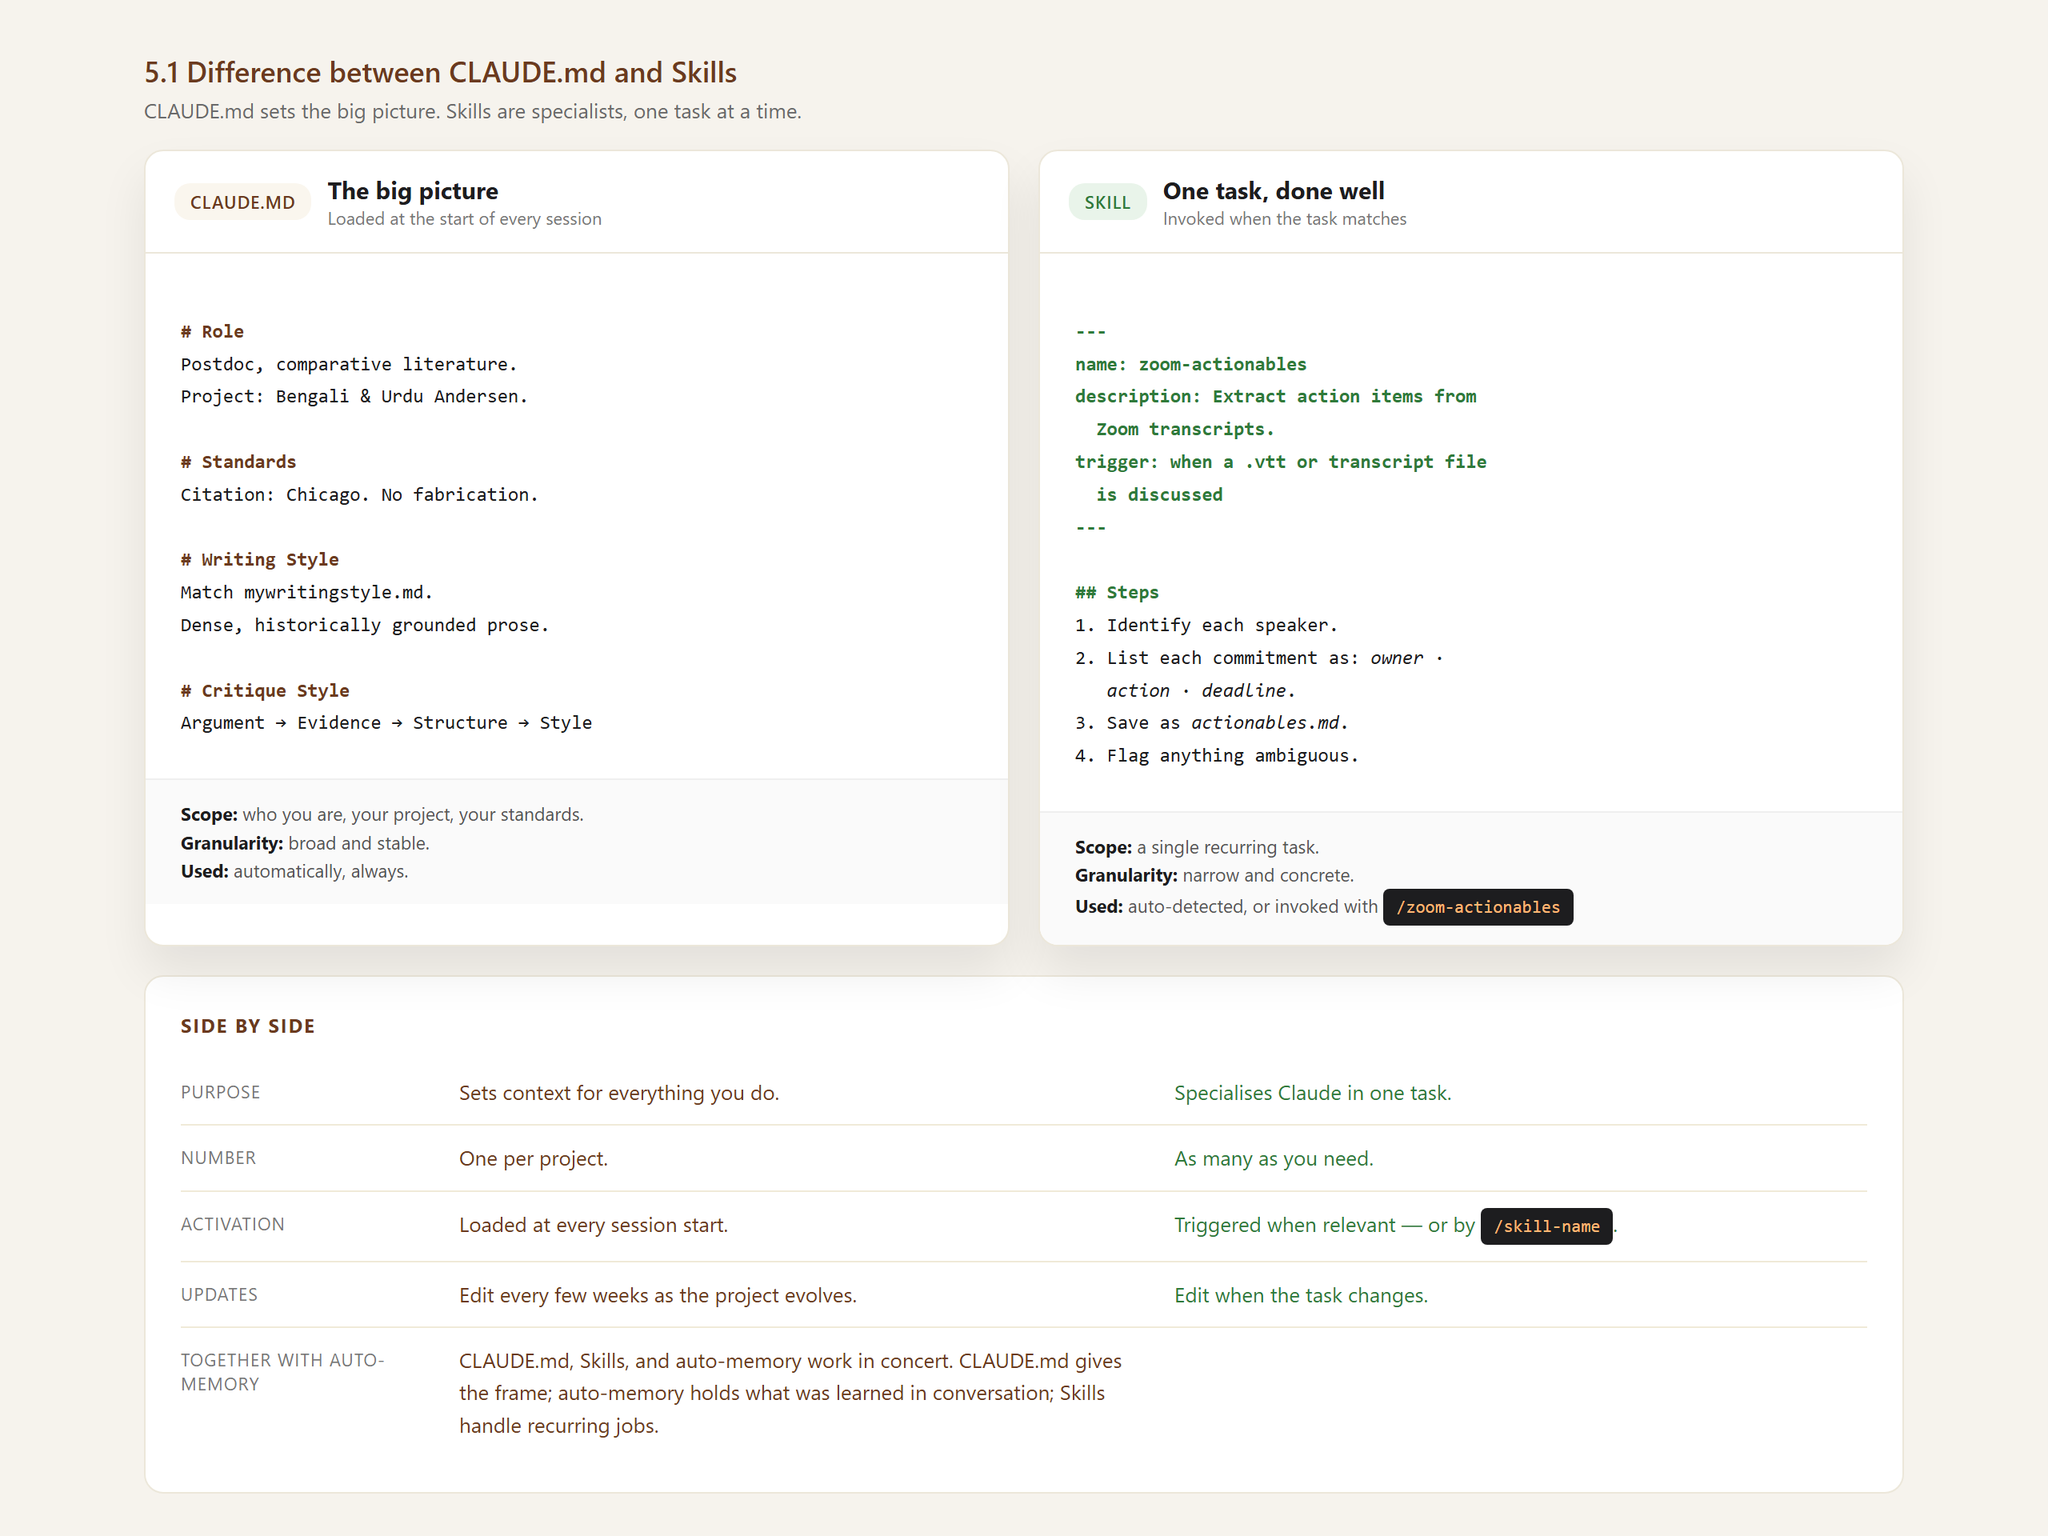
Task: Click the 'action · deadline.' italic line
Action: coord(1201,691)
